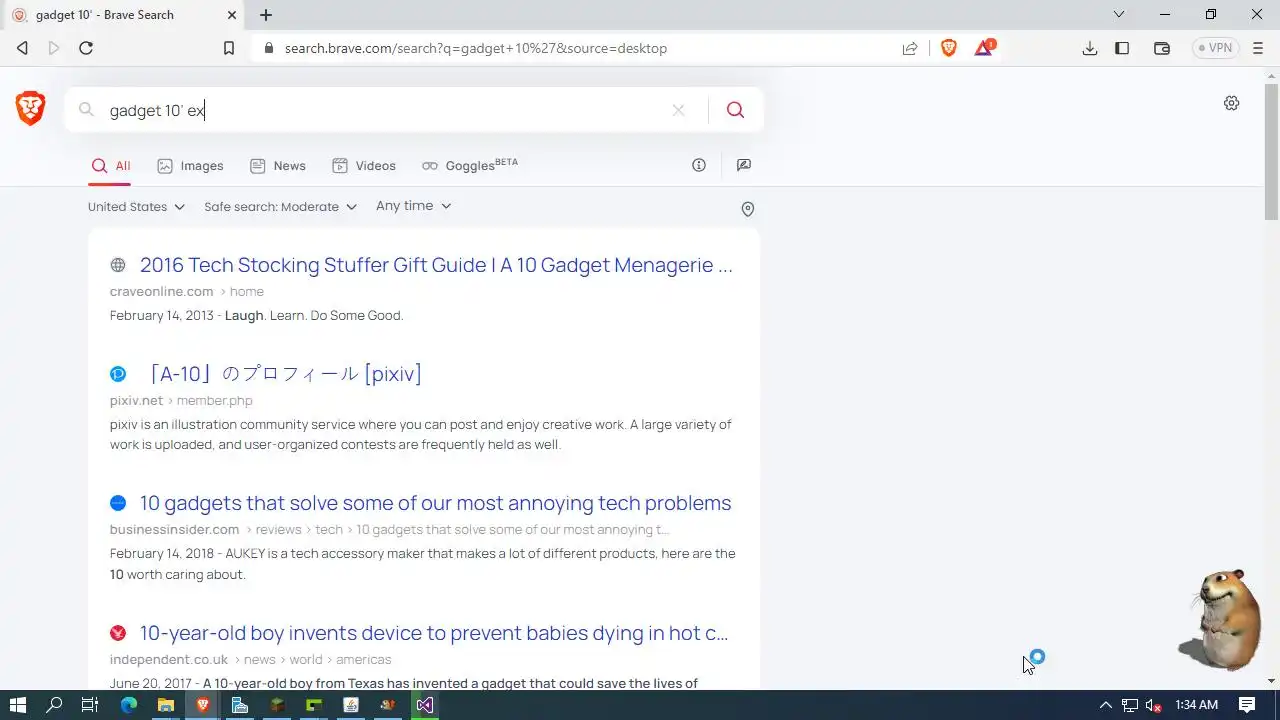The height and width of the screenshot is (720, 1280).
Task: Click the location pin icon
Action: point(747,209)
